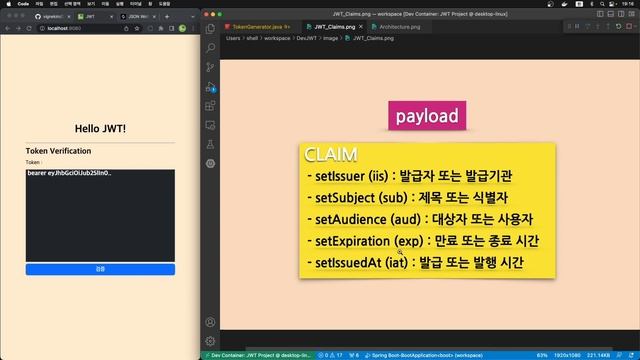Click Dev Container remote status indicator
The width and height of the screenshot is (640, 360).
pos(258,356)
